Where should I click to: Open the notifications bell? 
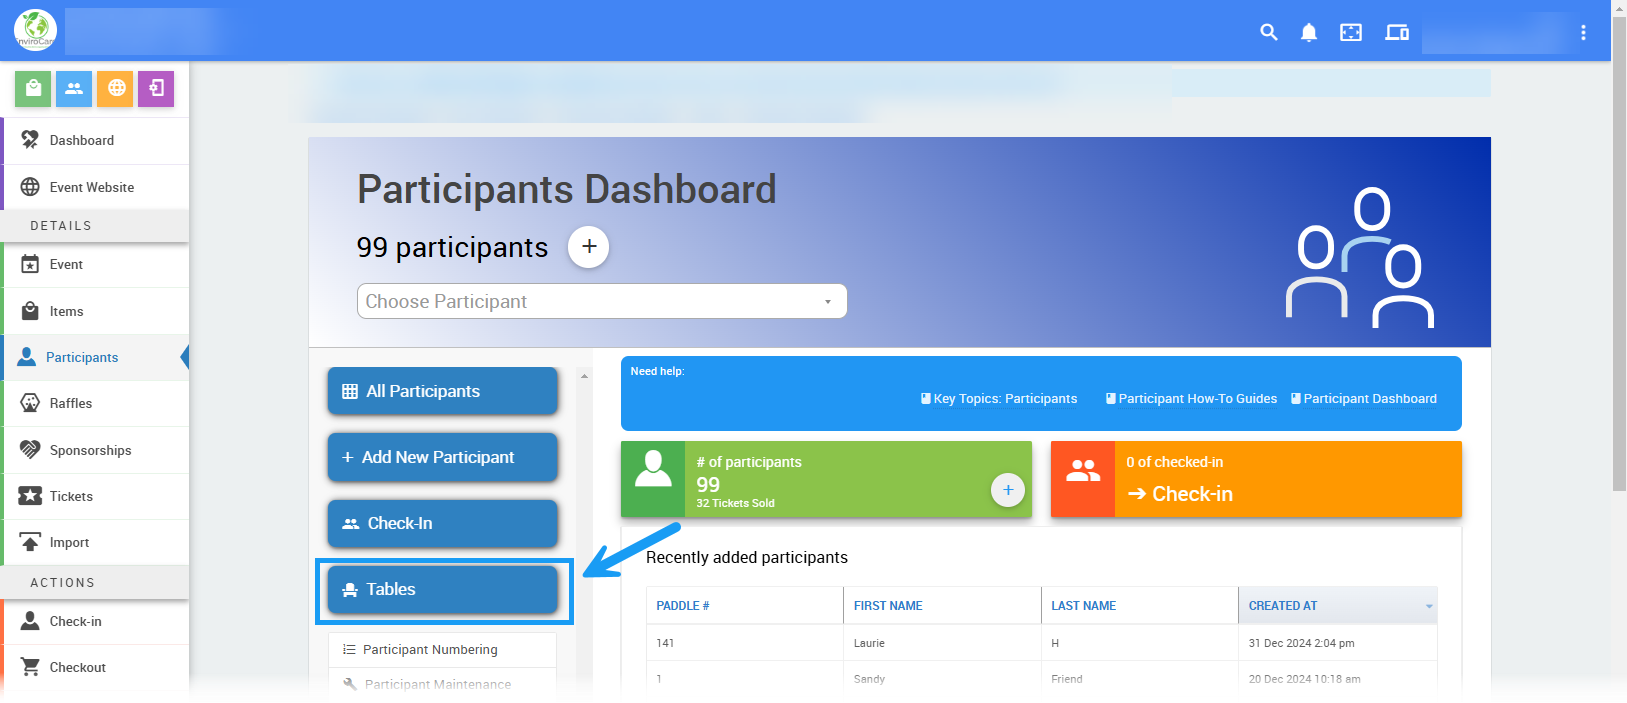pyautogui.click(x=1308, y=32)
